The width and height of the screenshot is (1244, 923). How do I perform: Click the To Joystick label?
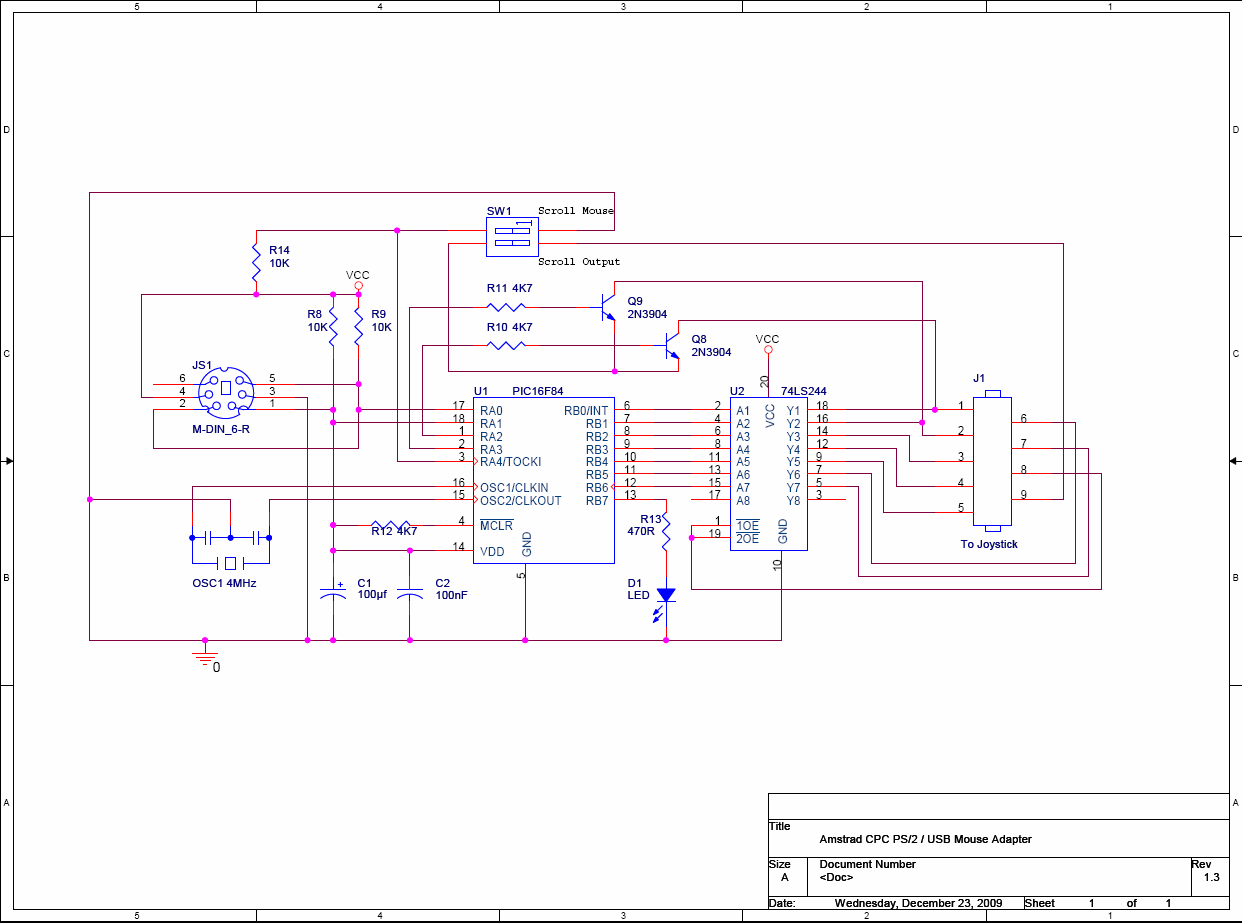(x=989, y=545)
